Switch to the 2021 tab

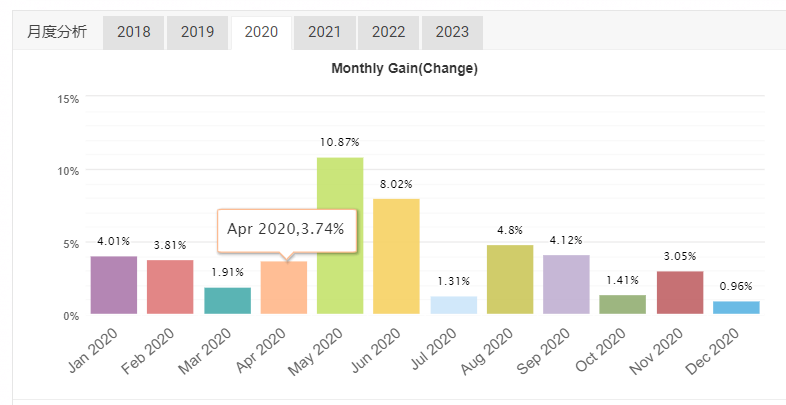325,32
